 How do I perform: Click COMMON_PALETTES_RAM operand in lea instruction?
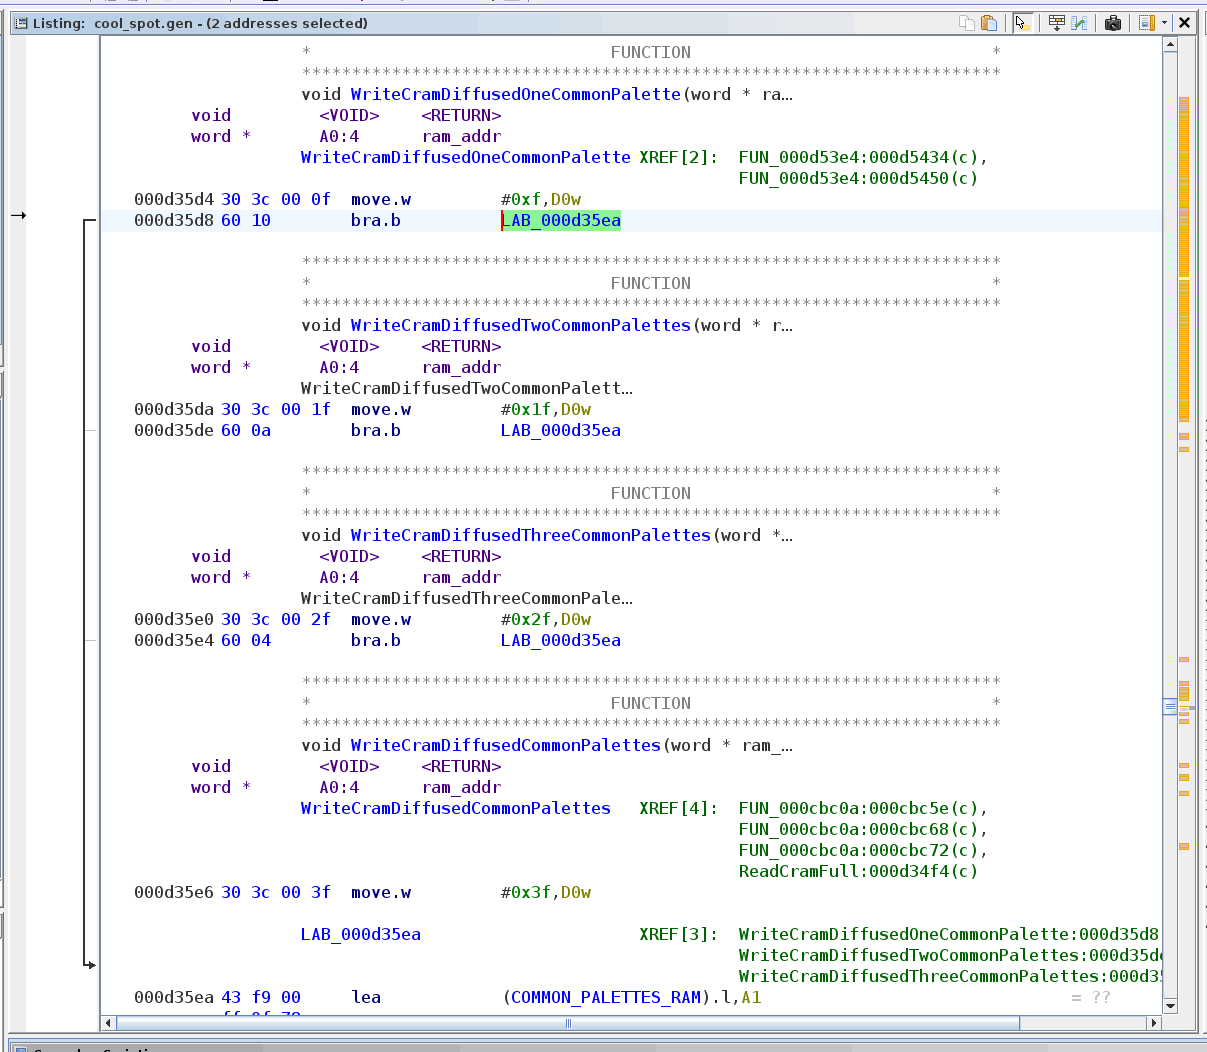(605, 998)
